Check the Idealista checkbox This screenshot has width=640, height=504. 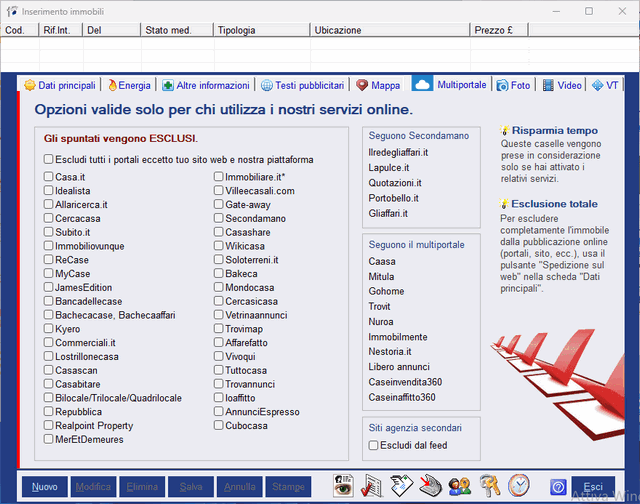[x=48, y=190]
